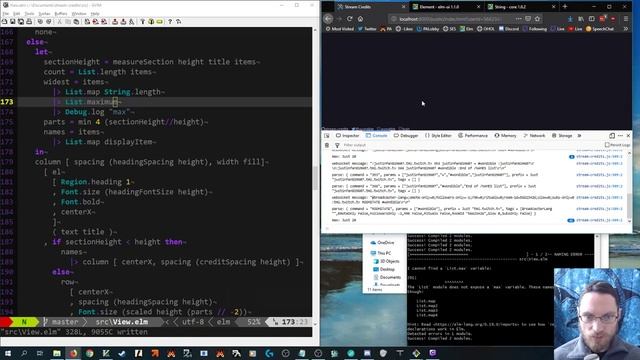Open Firefox page actions ellipsis
This screenshot has width=640, height=360.
tap(518, 19)
